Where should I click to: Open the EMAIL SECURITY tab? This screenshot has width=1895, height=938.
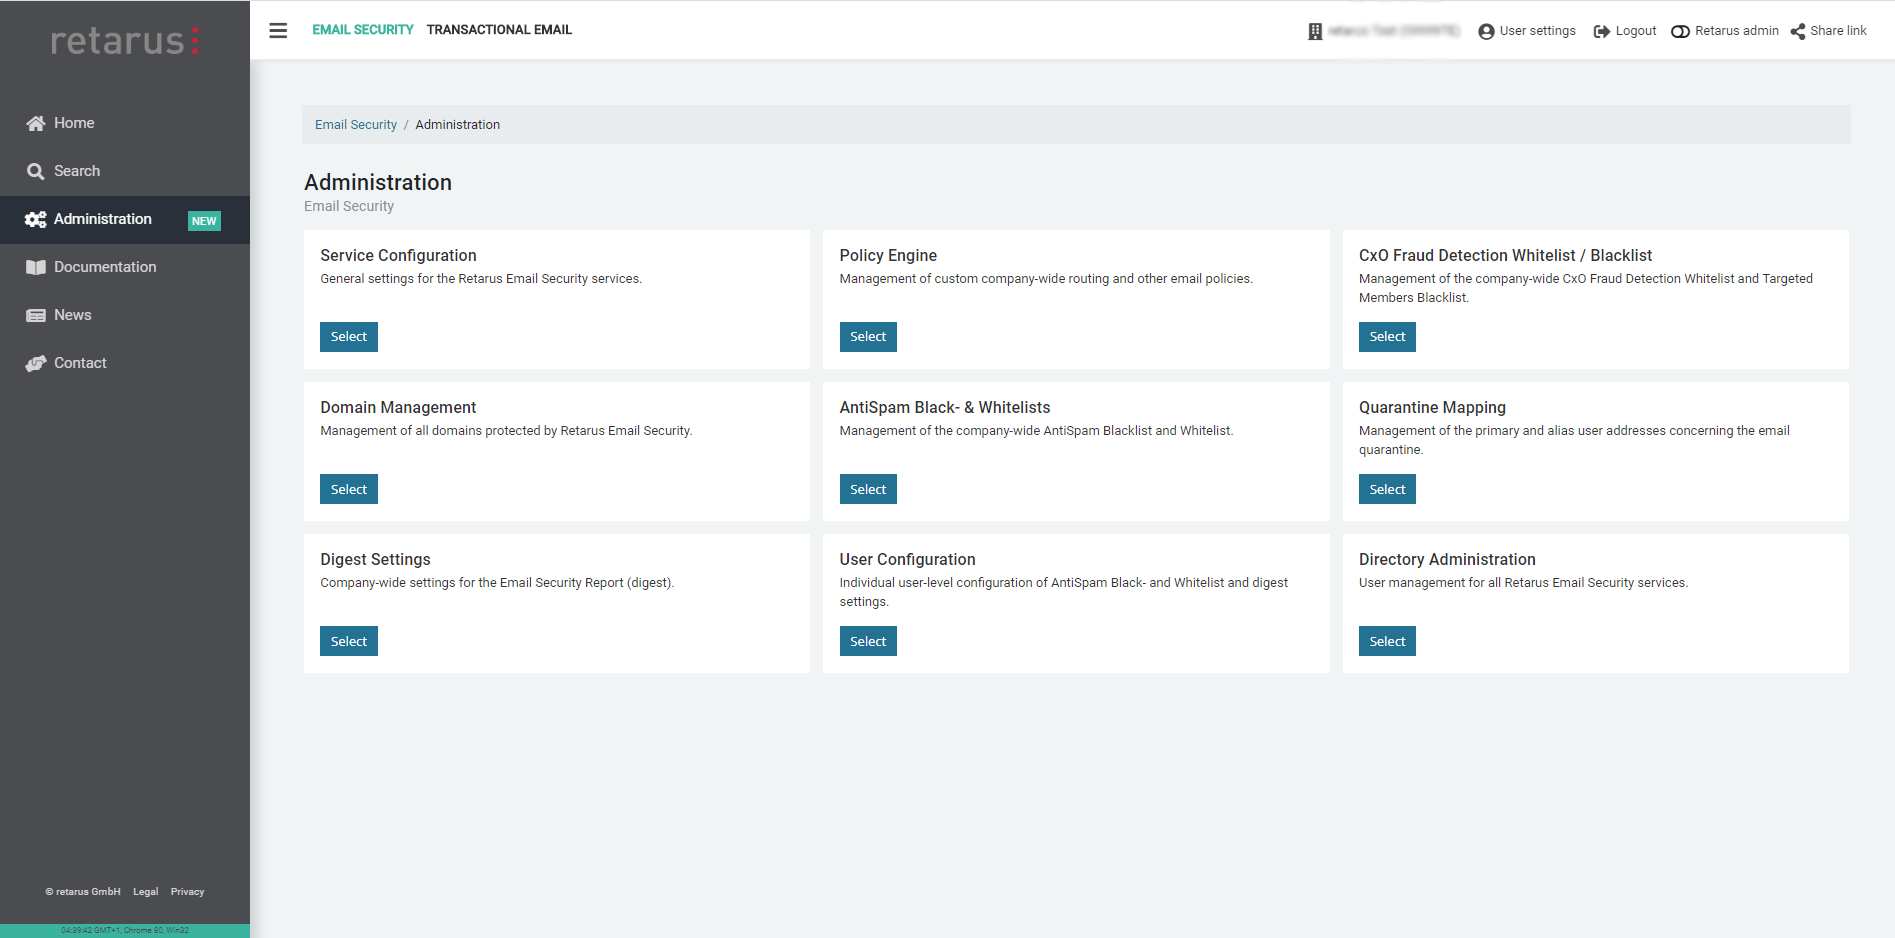pyautogui.click(x=363, y=30)
